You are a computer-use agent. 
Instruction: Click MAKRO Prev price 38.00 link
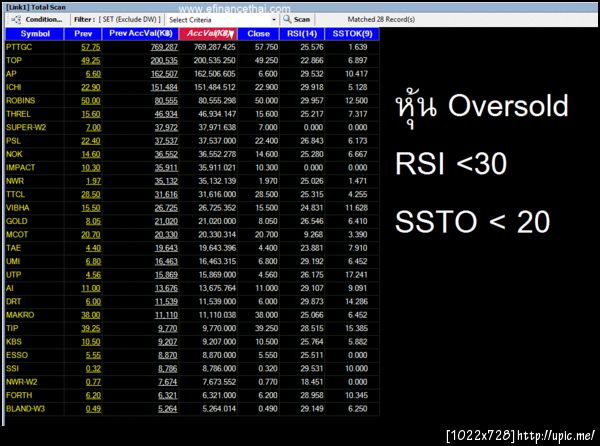pyautogui.click(x=91, y=315)
